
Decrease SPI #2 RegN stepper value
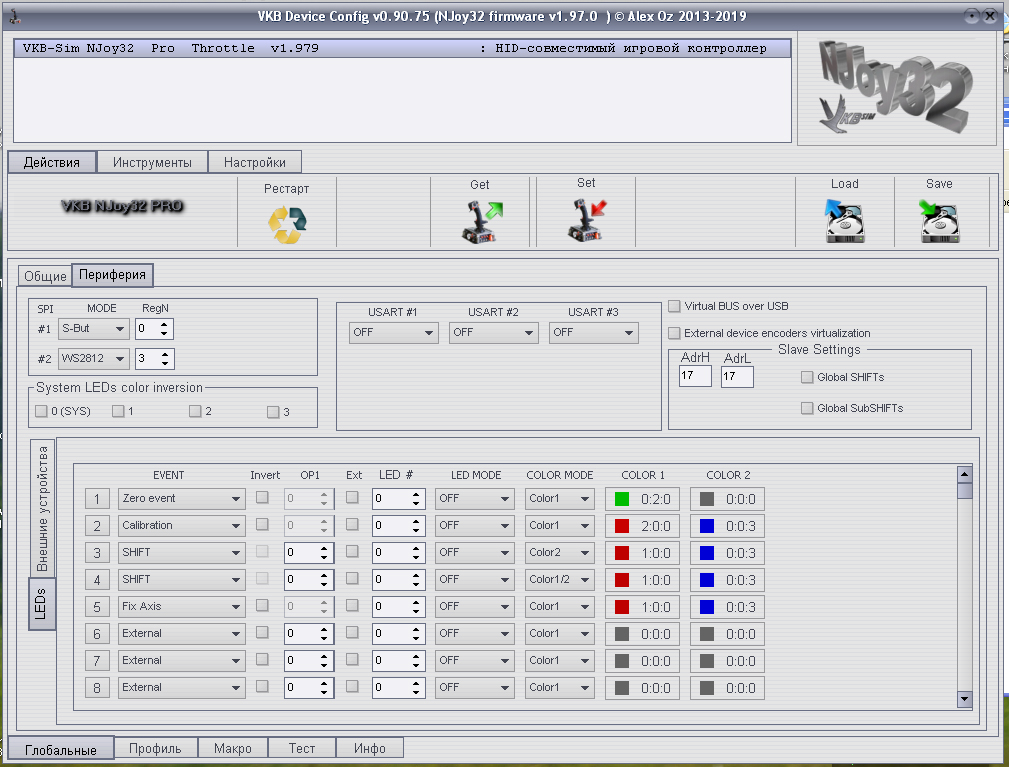(x=165, y=364)
